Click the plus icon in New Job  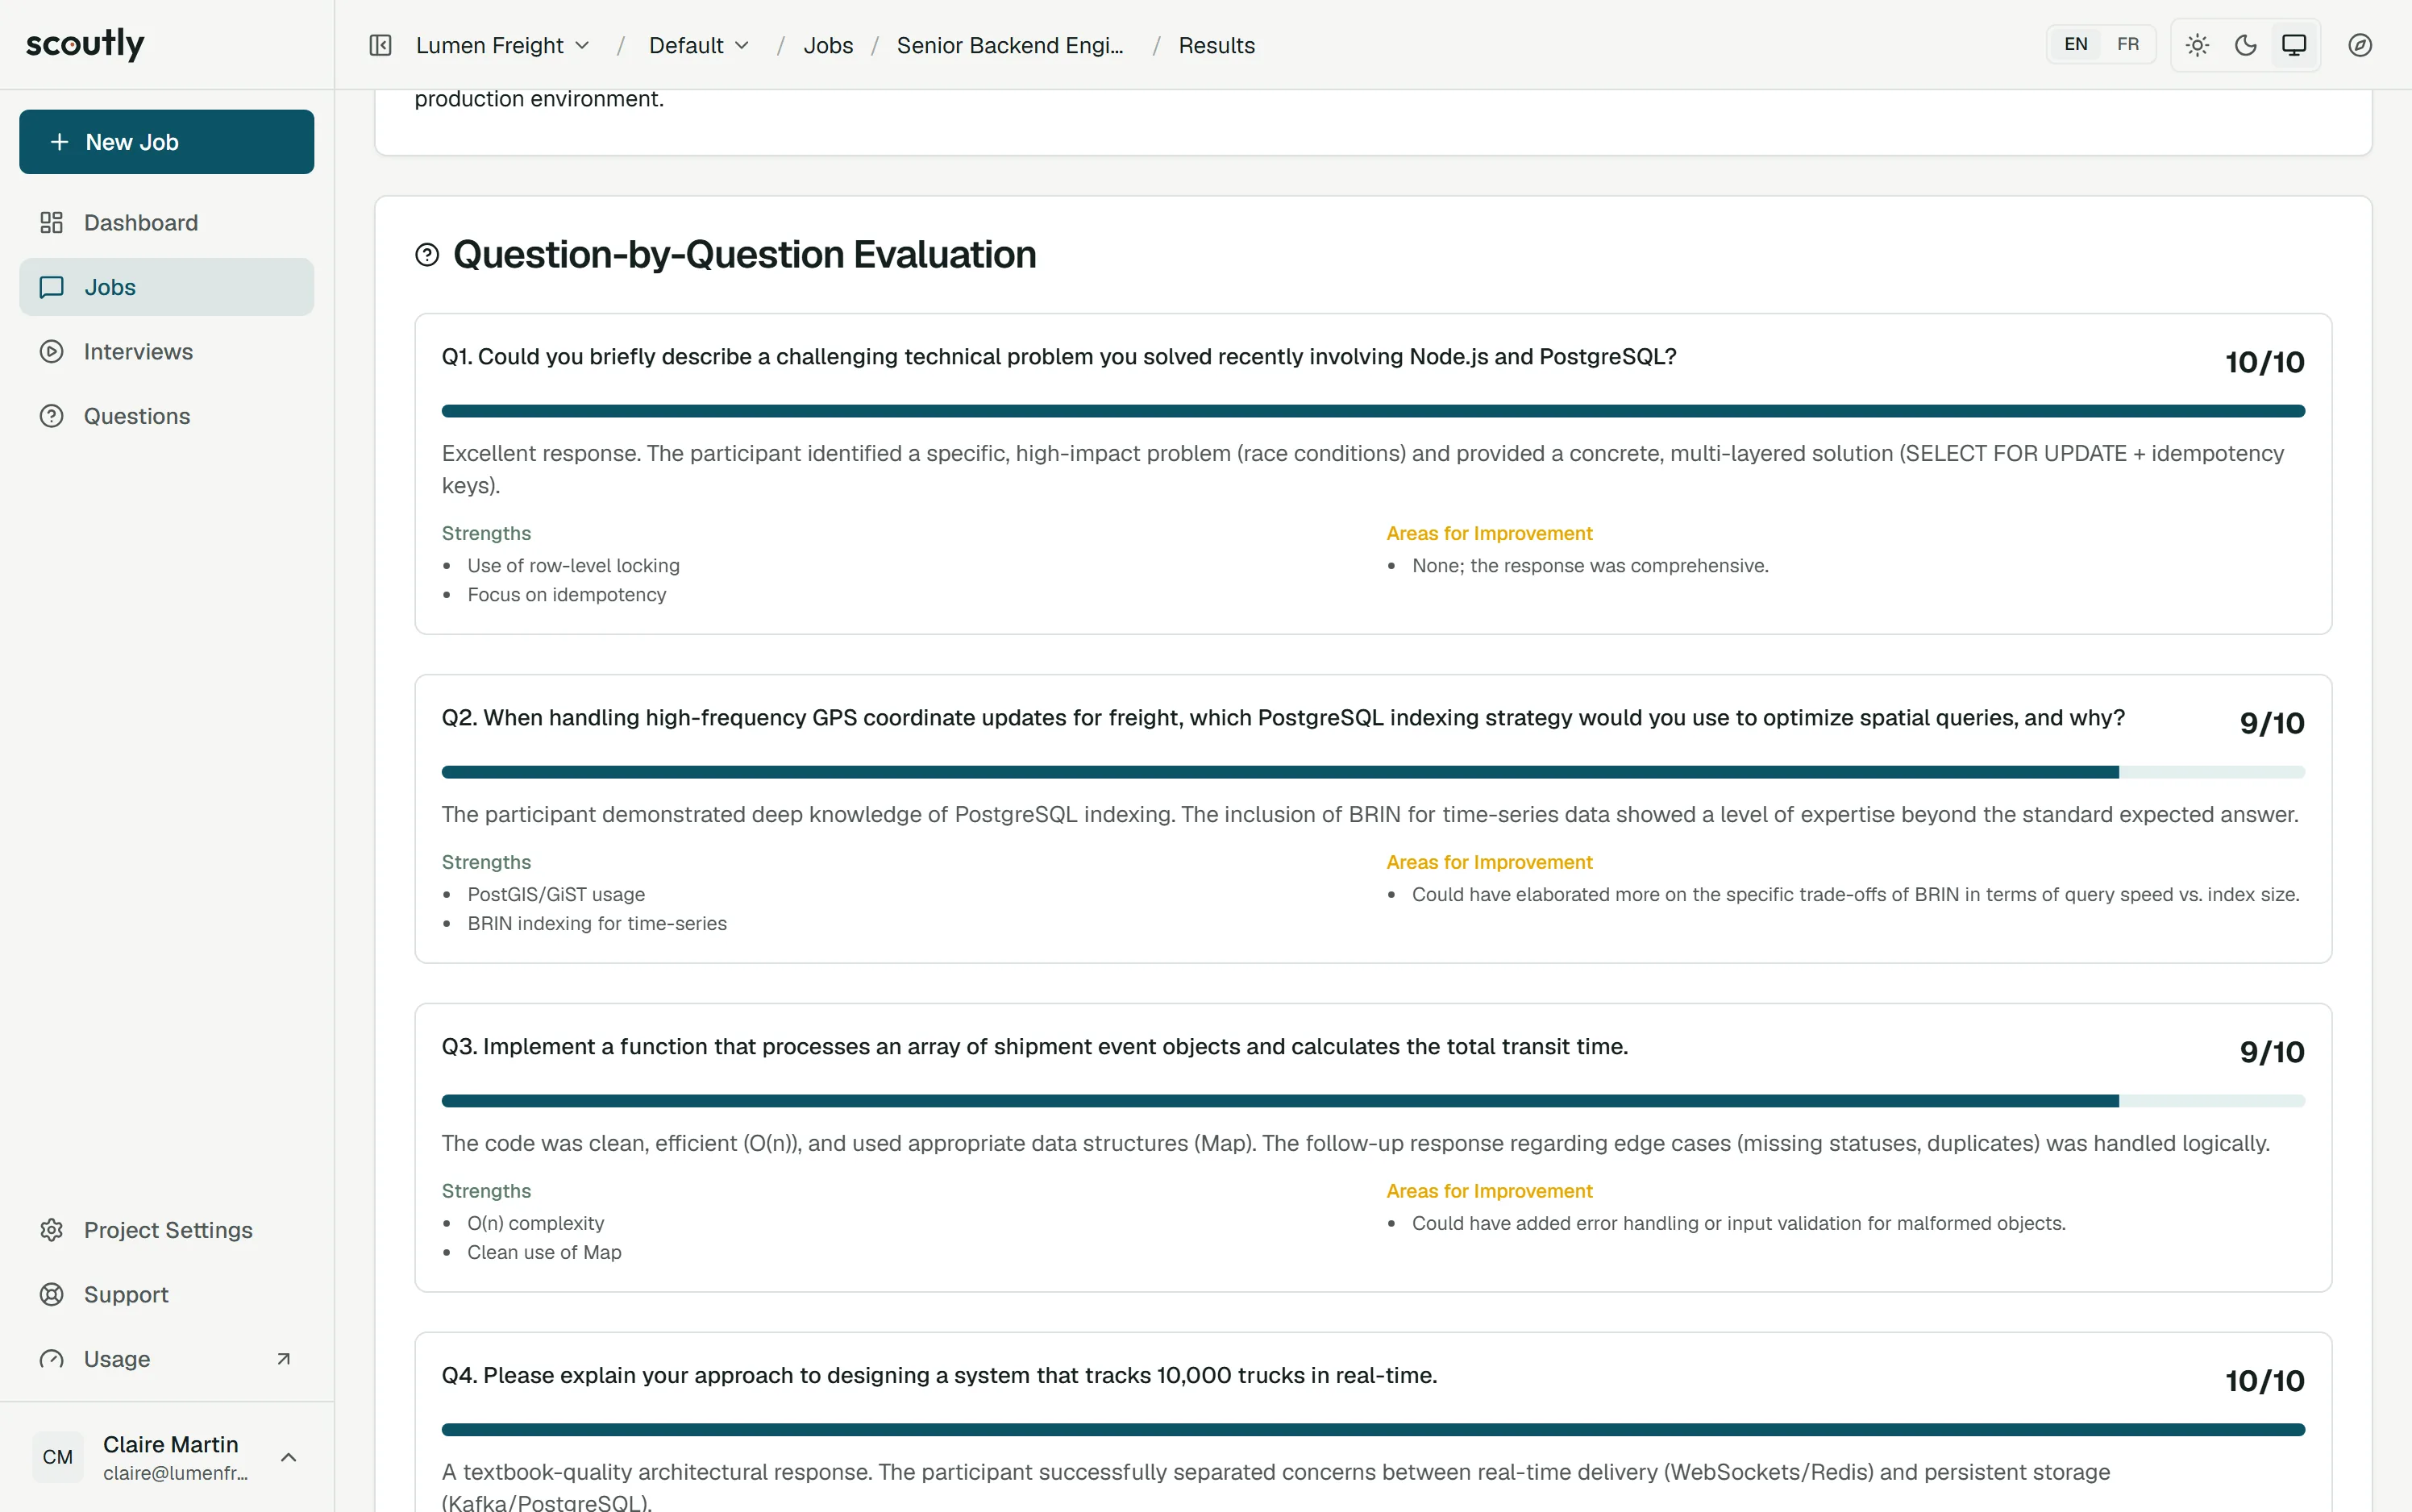(59, 142)
